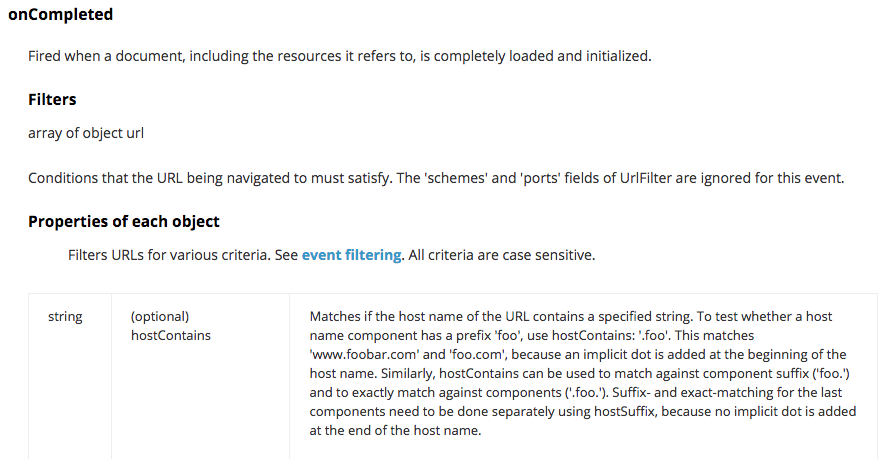882x459 pixels.
Task: Click 'at the end of the host name' line
Action: click(x=397, y=431)
